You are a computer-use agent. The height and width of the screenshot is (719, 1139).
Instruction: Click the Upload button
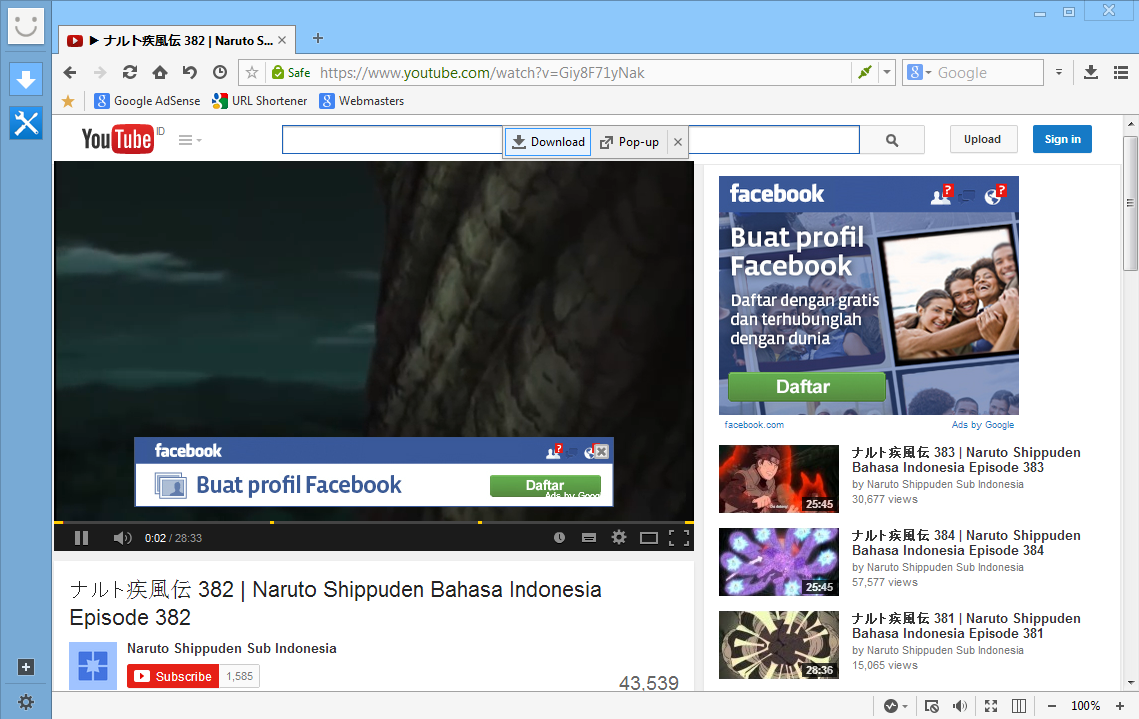pyautogui.click(x=983, y=139)
